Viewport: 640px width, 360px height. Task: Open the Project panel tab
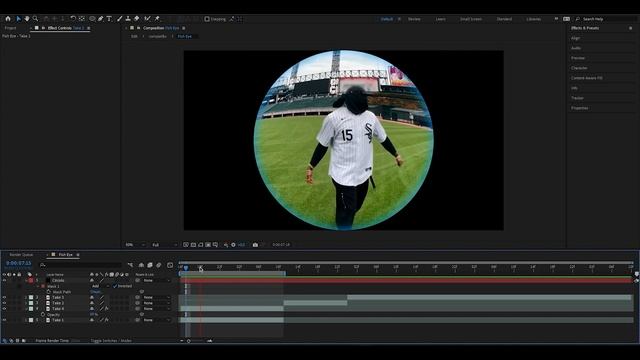tap(11, 28)
